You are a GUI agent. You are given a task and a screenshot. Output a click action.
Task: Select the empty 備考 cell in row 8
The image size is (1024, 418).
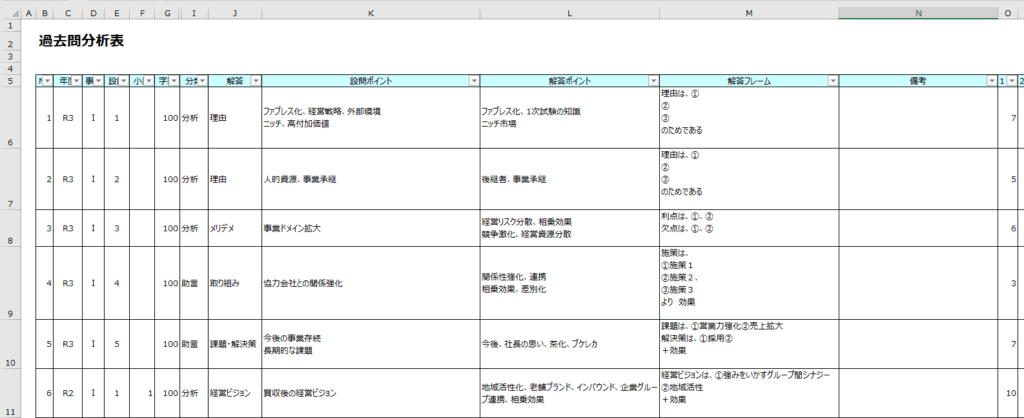pos(918,229)
